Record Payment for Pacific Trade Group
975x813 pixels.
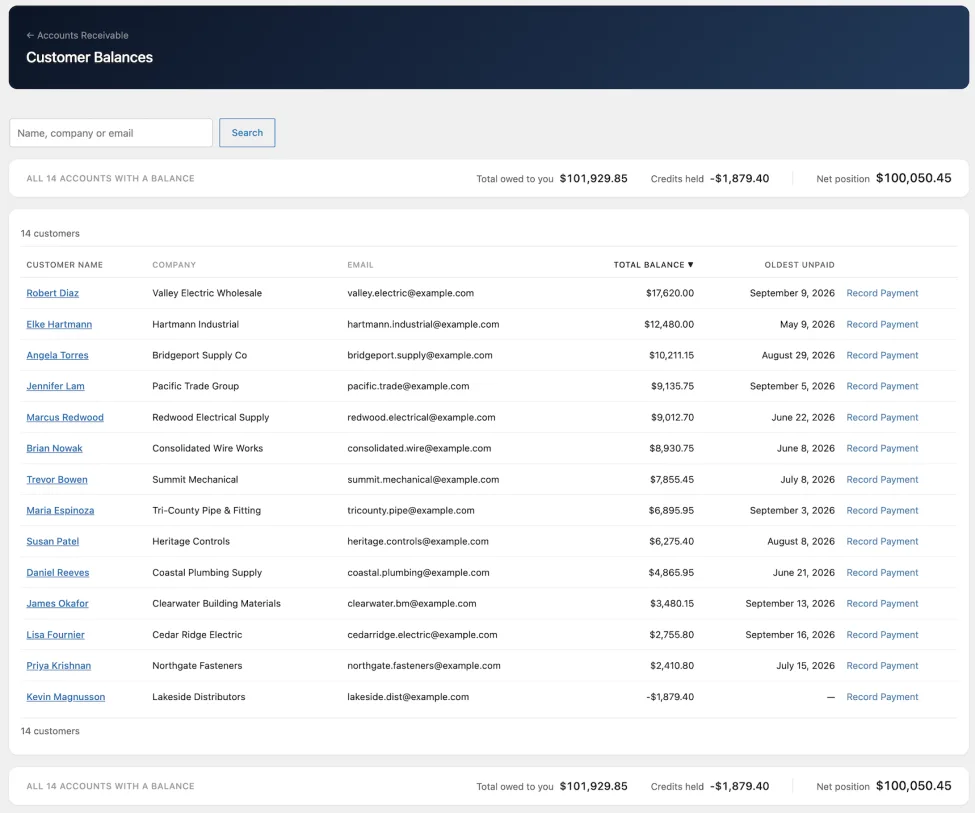coord(882,386)
